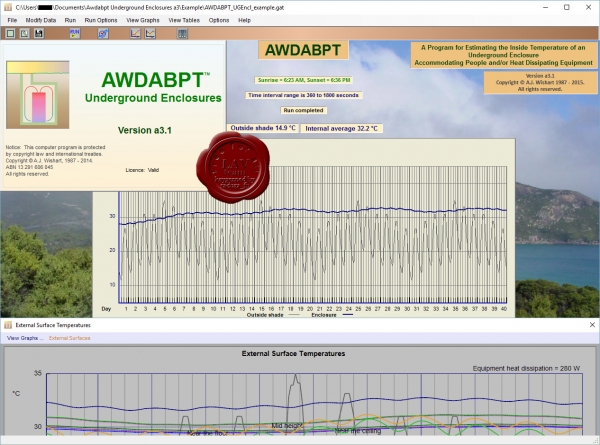Click the underground enclosure logo image
The height and width of the screenshot is (445, 600).
pos(38,95)
